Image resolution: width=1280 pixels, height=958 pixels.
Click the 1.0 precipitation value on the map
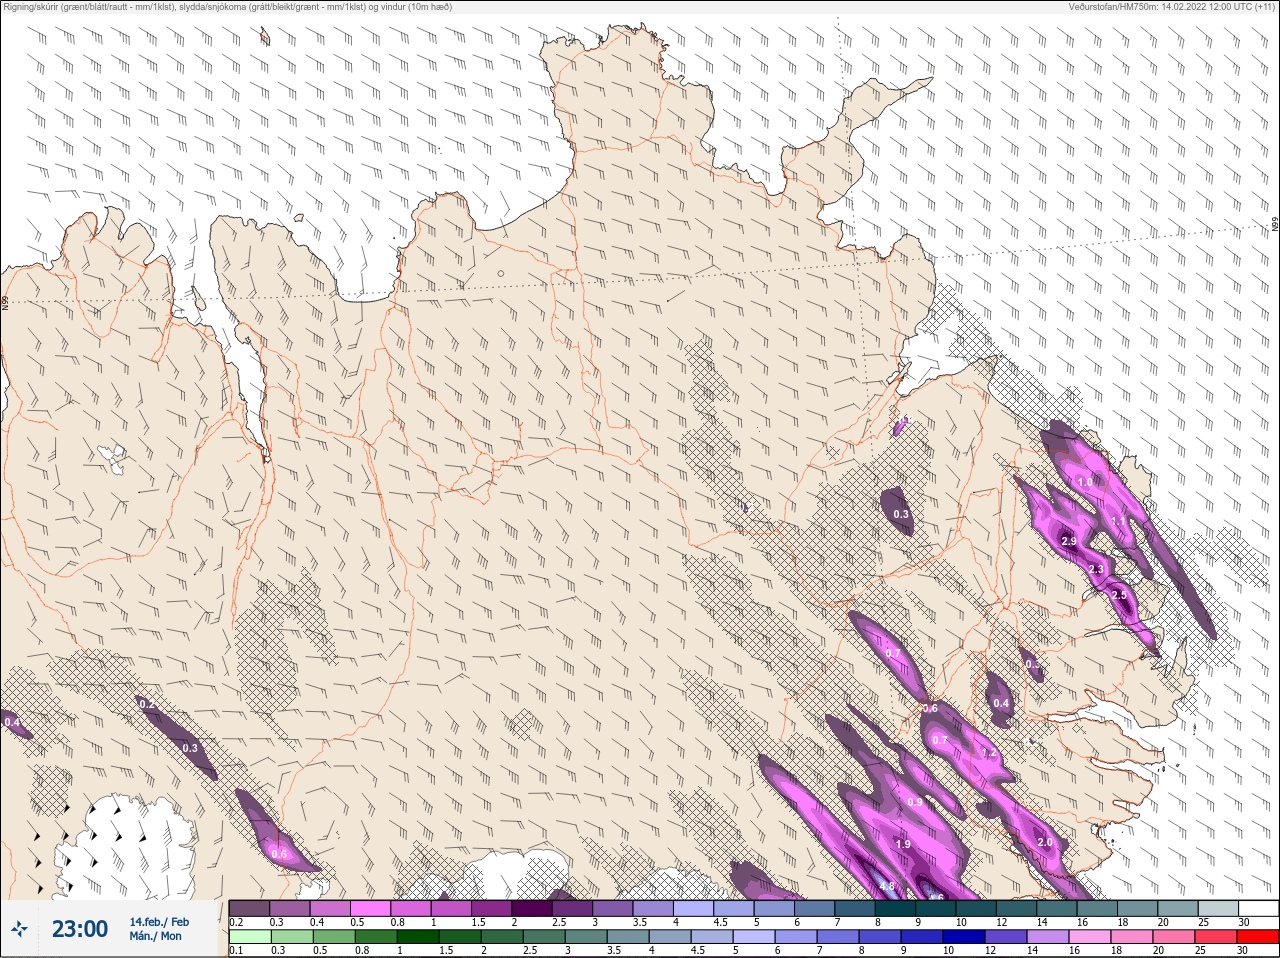1085,482
